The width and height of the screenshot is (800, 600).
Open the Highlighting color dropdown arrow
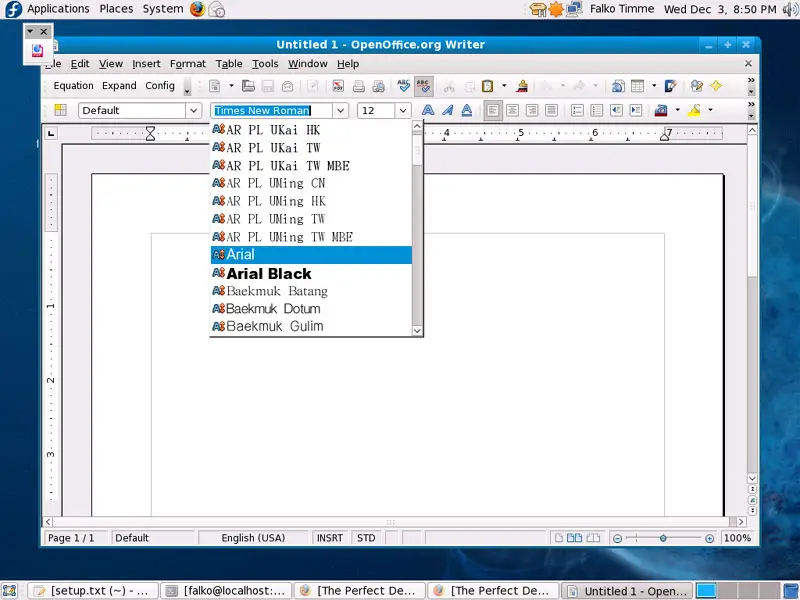tap(710, 110)
